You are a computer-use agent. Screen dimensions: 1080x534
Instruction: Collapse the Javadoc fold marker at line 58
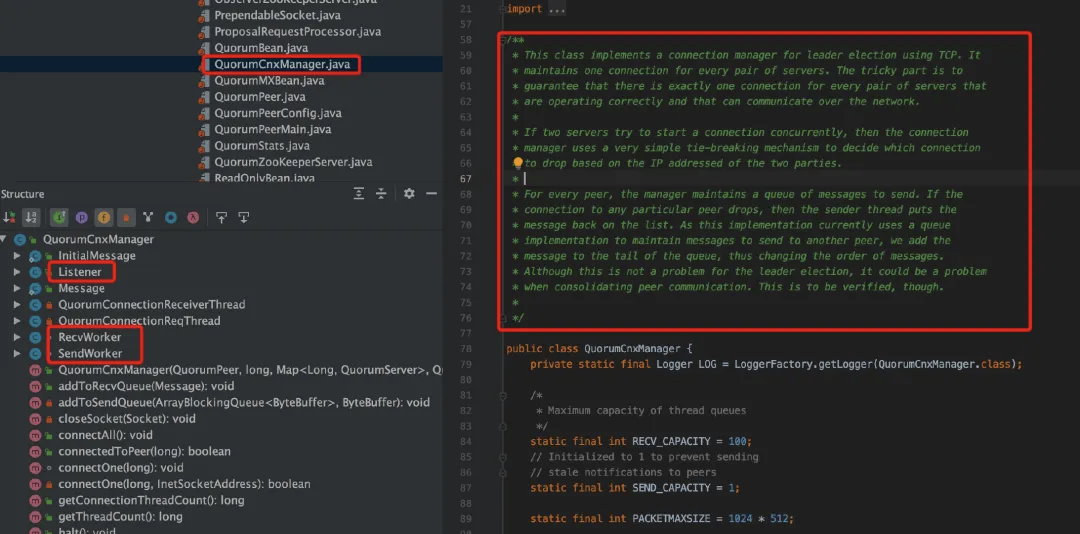(x=503, y=40)
